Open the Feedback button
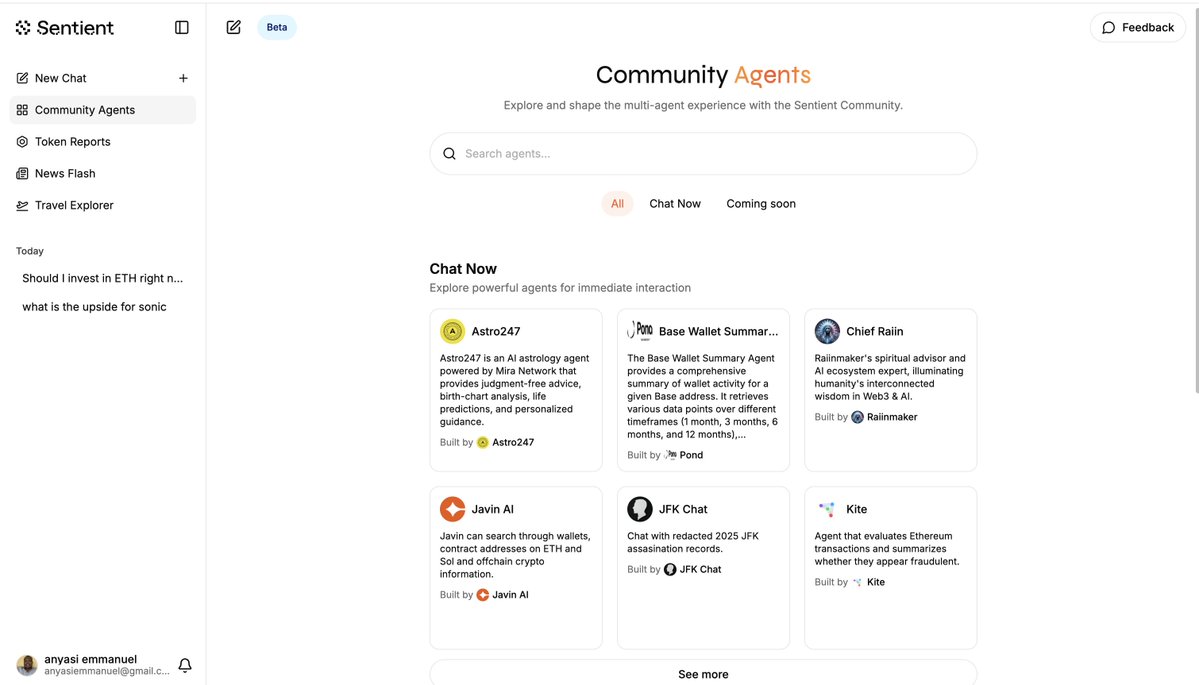The height and width of the screenshot is (685, 1199). click(1138, 28)
